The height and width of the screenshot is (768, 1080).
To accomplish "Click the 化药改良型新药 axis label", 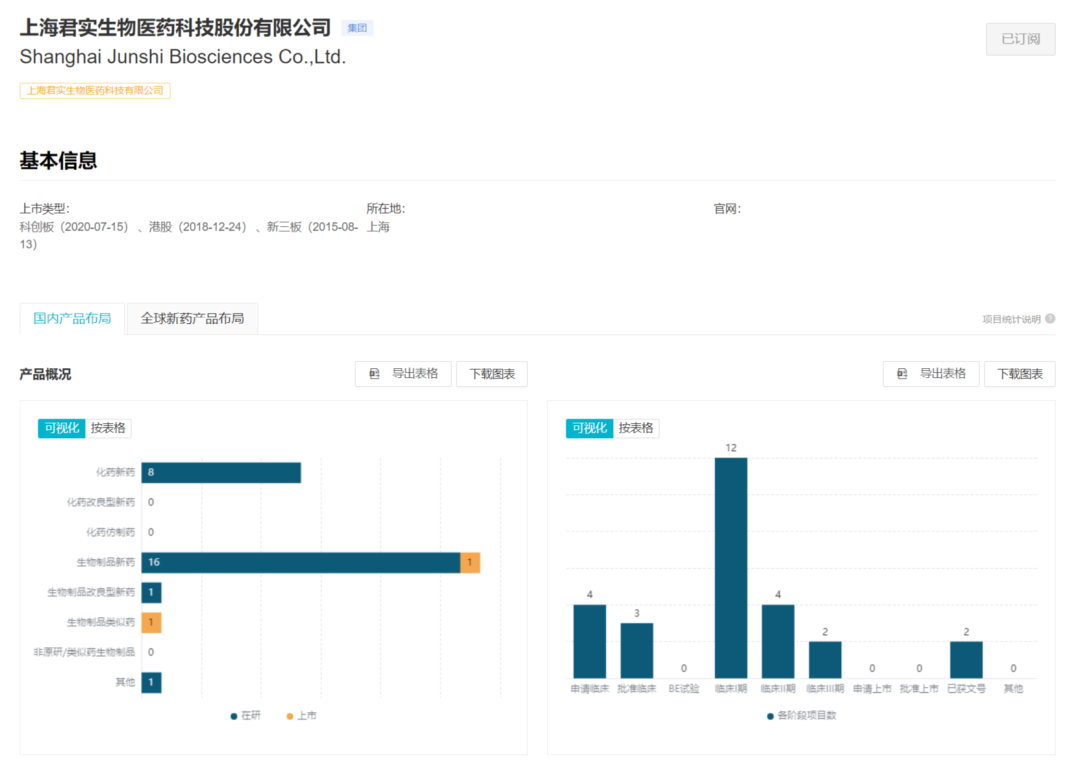I will click(x=101, y=502).
